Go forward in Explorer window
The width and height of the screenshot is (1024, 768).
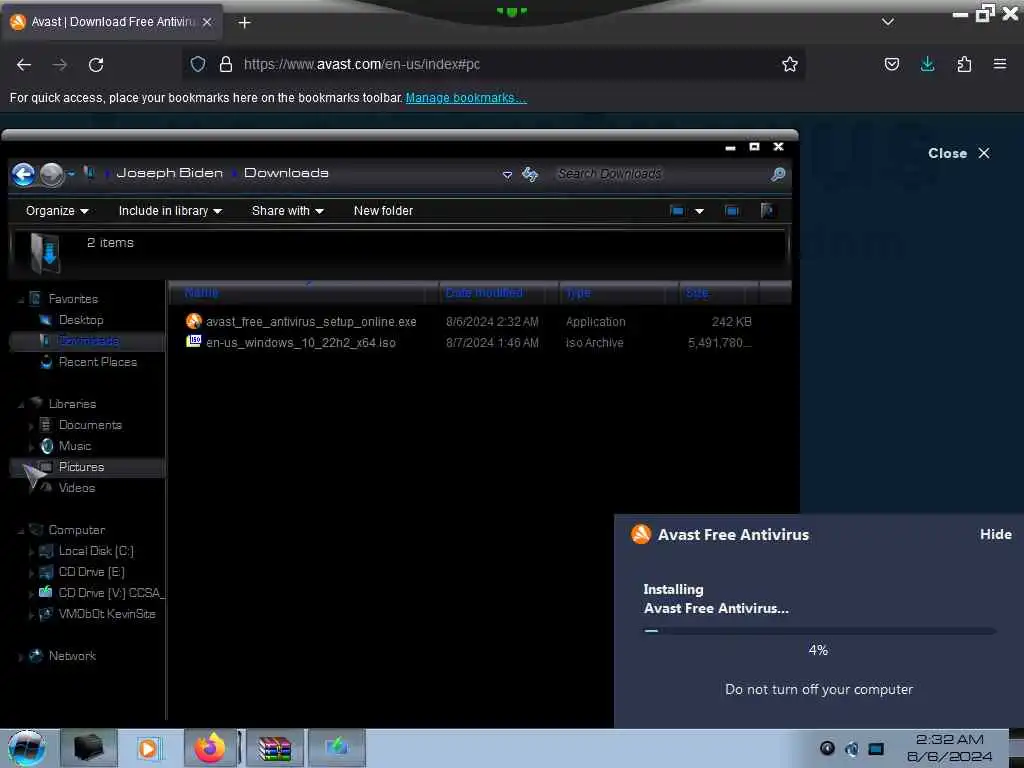52,174
